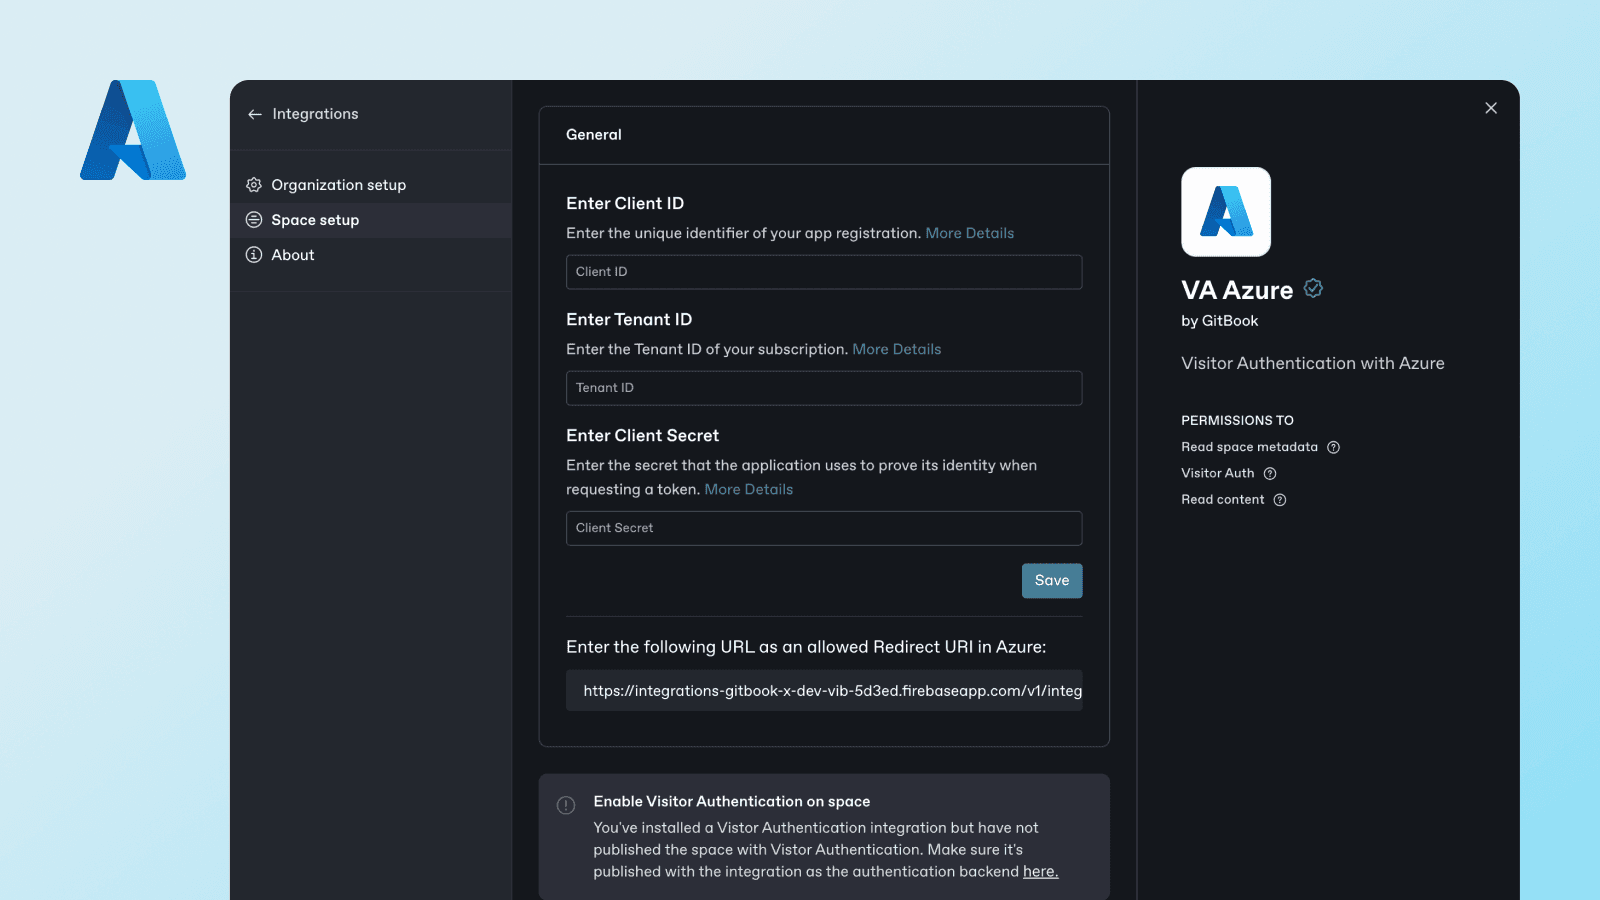Focus the Client ID input field
The width and height of the screenshot is (1600, 900).
coord(824,272)
